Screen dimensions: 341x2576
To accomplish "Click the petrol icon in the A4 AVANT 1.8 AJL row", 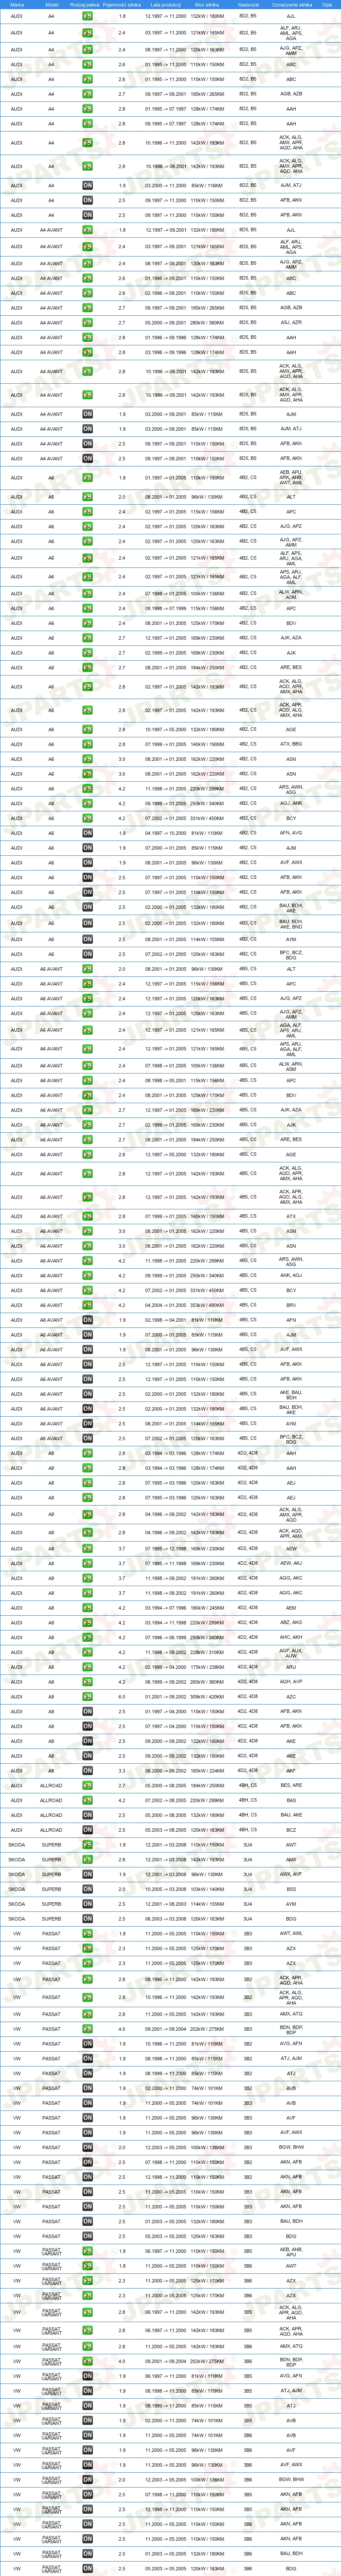I will pyautogui.click(x=88, y=230).
